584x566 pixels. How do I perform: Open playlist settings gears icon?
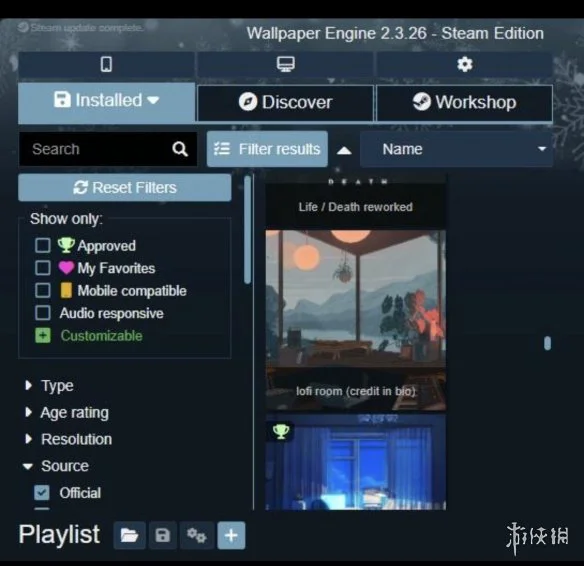click(197, 535)
